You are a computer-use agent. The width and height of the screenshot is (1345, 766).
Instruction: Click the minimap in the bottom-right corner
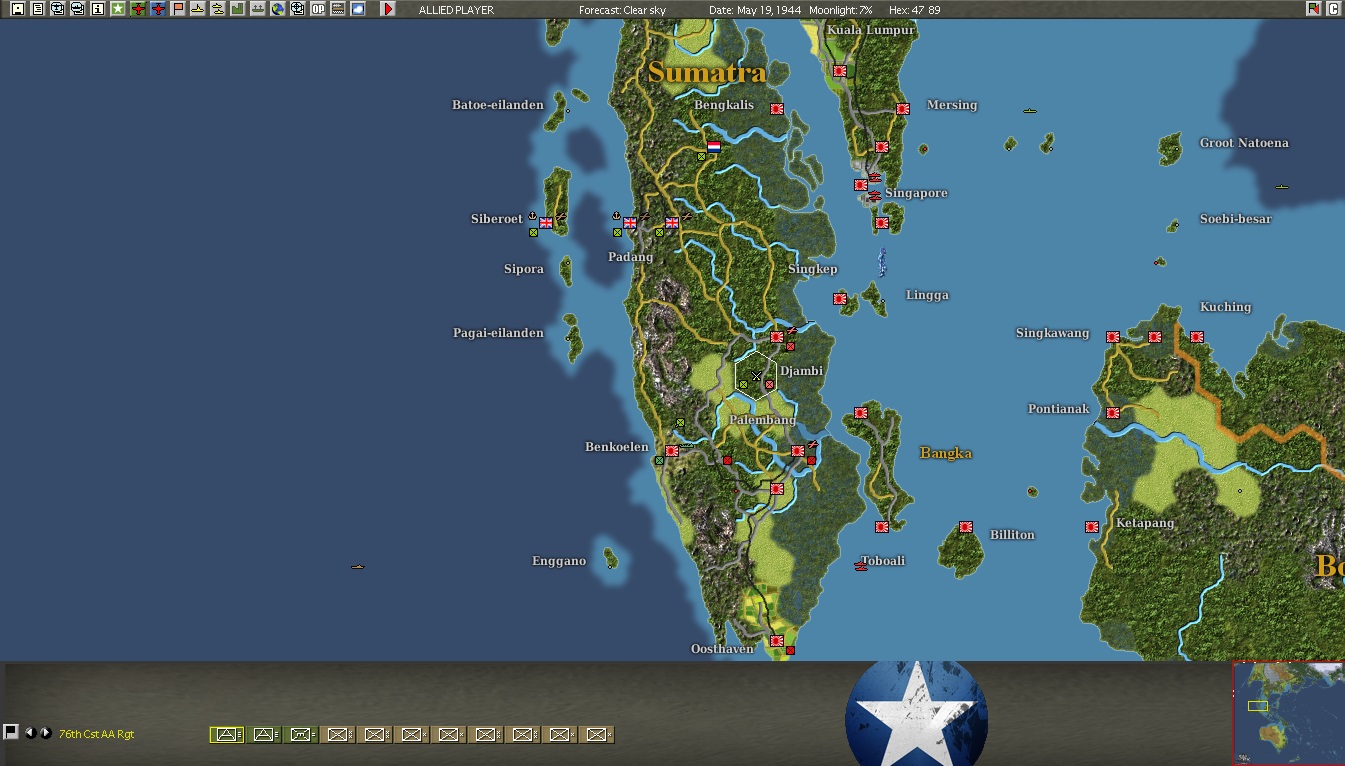(1289, 713)
